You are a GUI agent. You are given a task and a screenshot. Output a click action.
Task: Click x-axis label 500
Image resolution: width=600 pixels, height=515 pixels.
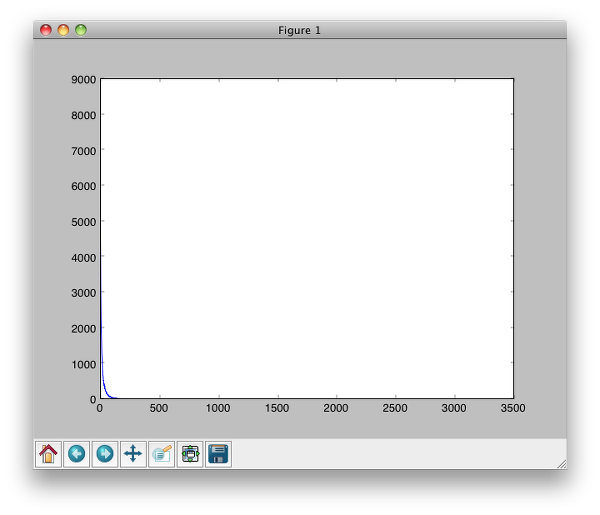coord(159,408)
